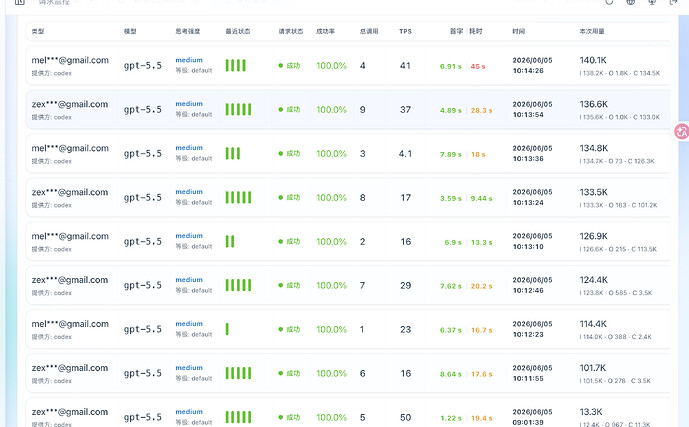689x427 pixels.
Task: Click usage value 124.4K
Action: pyautogui.click(x=594, y=280)
